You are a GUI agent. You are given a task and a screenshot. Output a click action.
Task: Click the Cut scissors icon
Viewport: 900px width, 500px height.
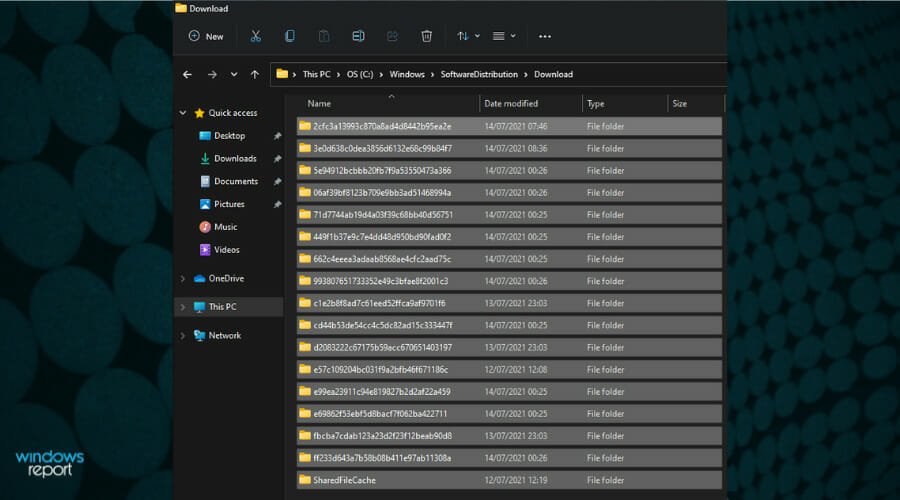coord(255,36)
